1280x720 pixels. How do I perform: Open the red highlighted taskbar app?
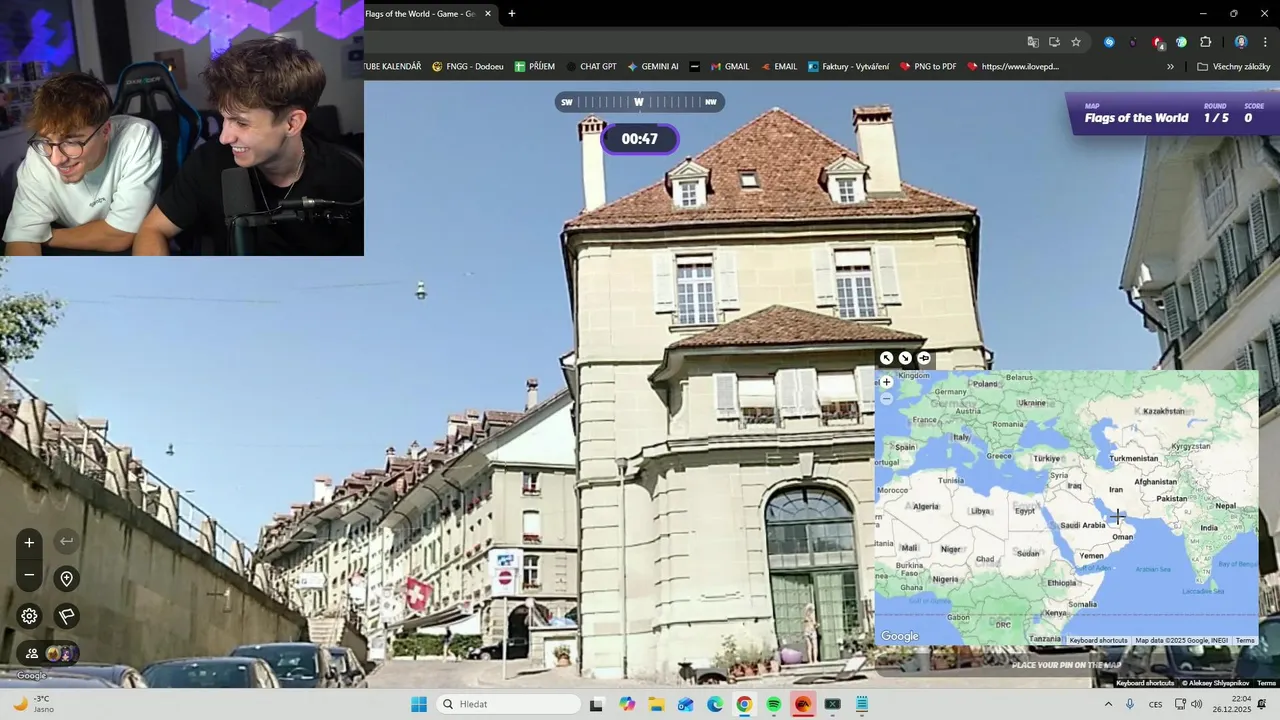802,704
